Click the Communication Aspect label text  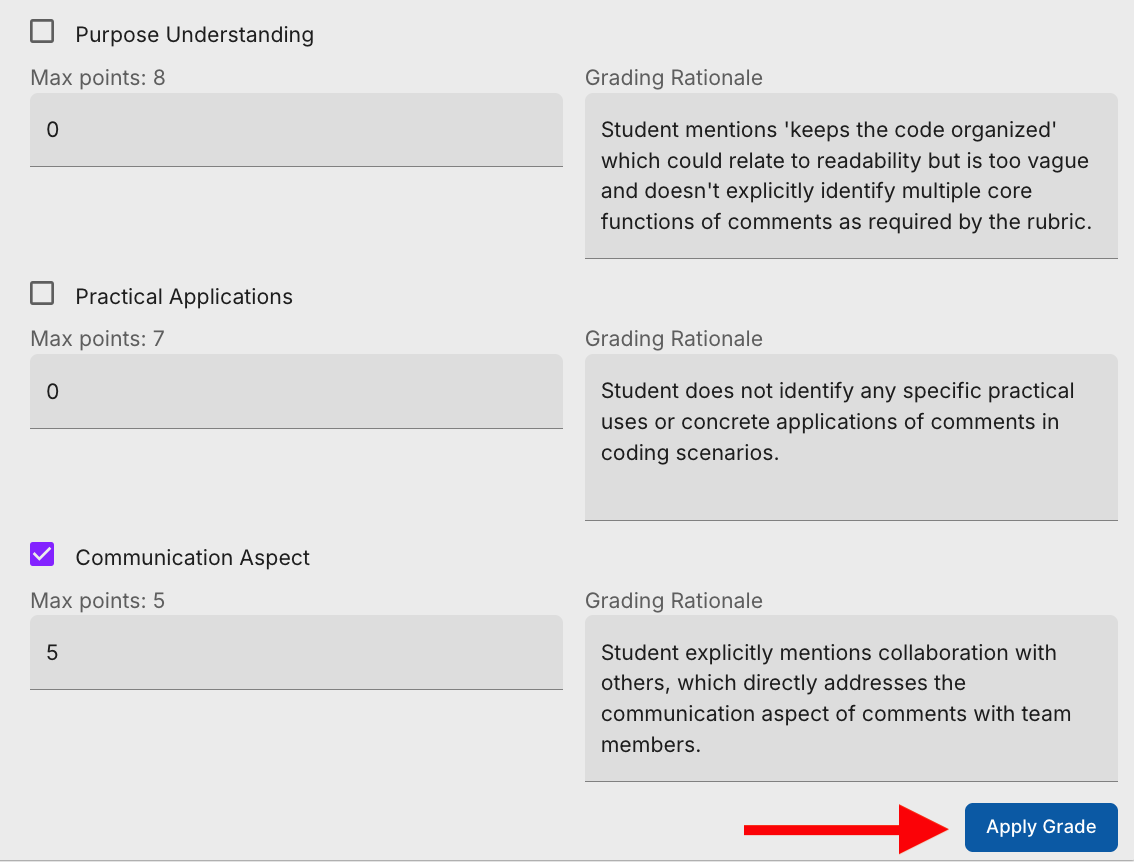(192, 558)
